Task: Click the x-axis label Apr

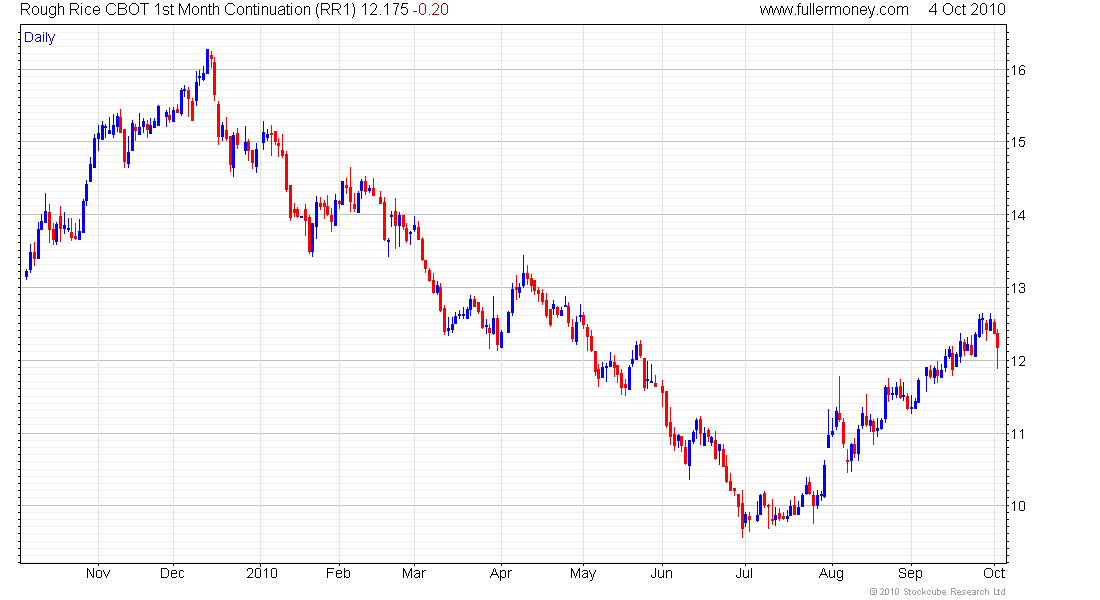Action: point(501,573)
